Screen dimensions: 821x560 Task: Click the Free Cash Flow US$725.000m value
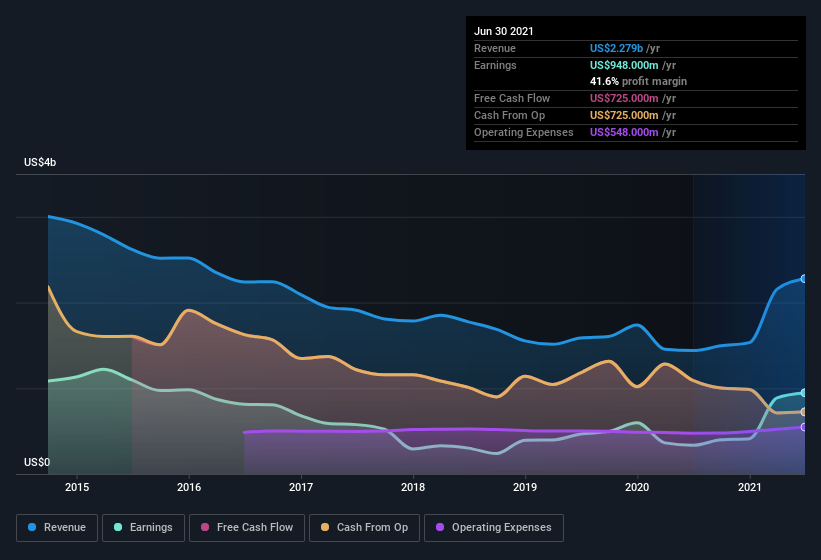coord(624,98)
